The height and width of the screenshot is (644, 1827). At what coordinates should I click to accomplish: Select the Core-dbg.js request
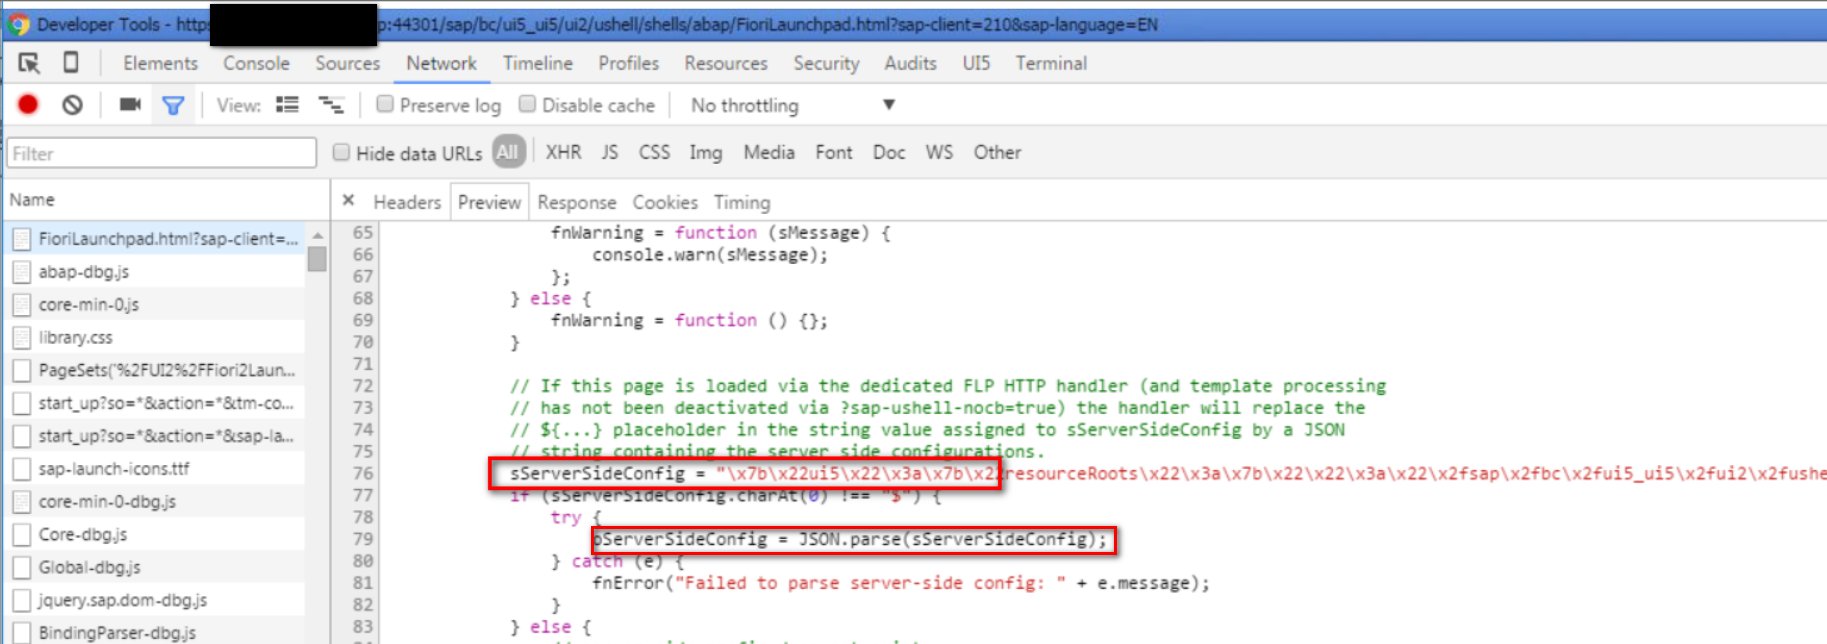pyautogui.click(x=156, y=535)
